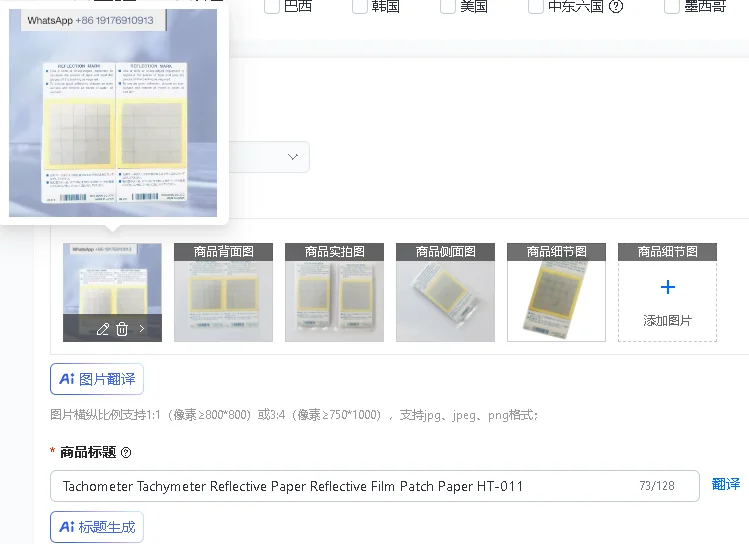The width and height of the screenshot is (749, 544).
Task: Click the blue plus icon to add image
Action: 667,287
